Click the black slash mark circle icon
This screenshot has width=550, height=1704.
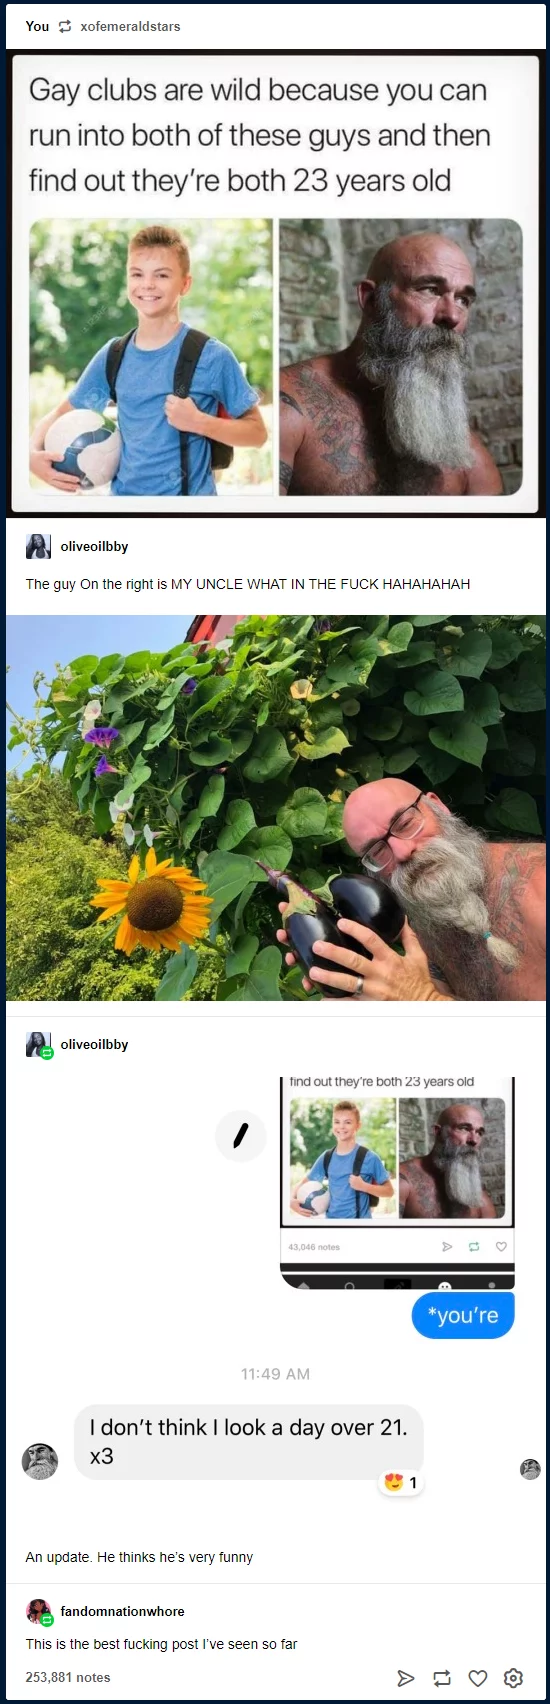click(241, 1135)
